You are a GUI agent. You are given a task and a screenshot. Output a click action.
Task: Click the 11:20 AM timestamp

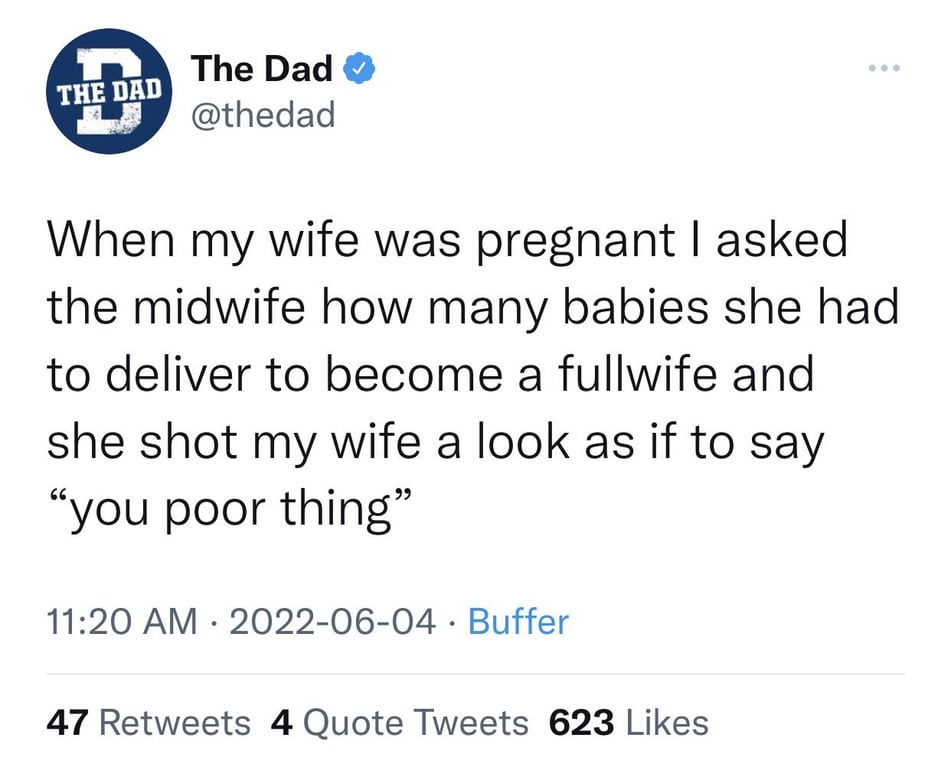click(122, 621)
